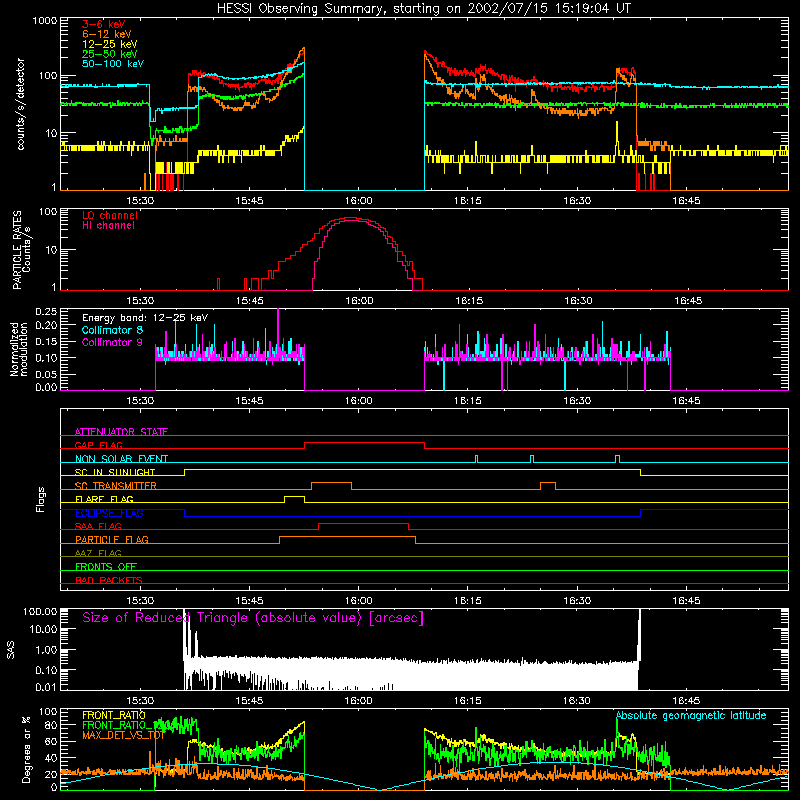
Task: Click the NON_SOLAR_EVENT pulse near 16:16
Action: (477, 459)
